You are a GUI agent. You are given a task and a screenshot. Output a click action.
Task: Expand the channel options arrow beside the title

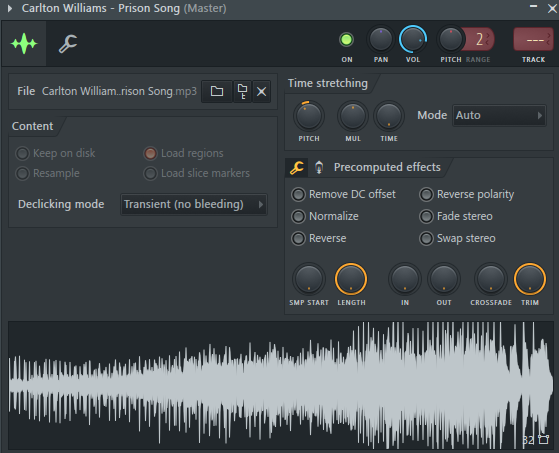click(x=10, y=8)
